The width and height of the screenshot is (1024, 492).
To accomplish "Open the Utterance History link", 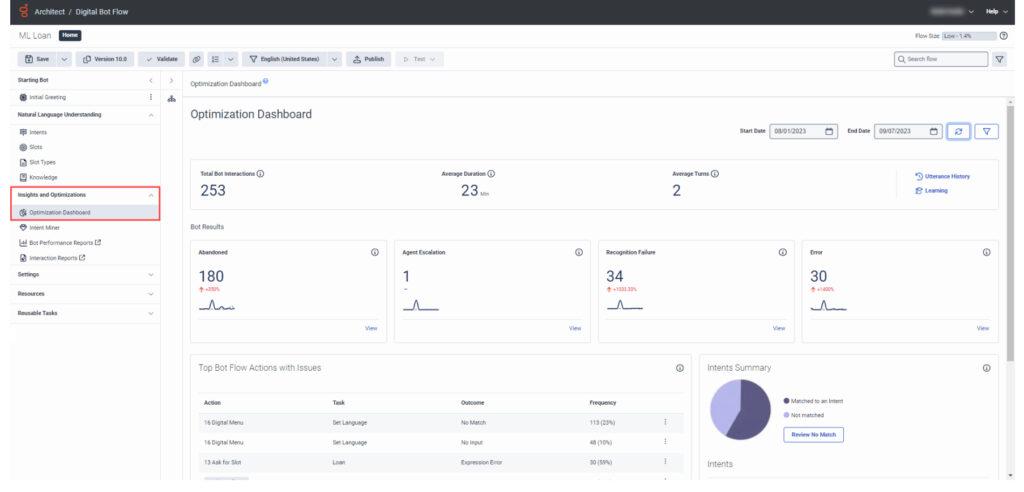I will tap(946, 176).
